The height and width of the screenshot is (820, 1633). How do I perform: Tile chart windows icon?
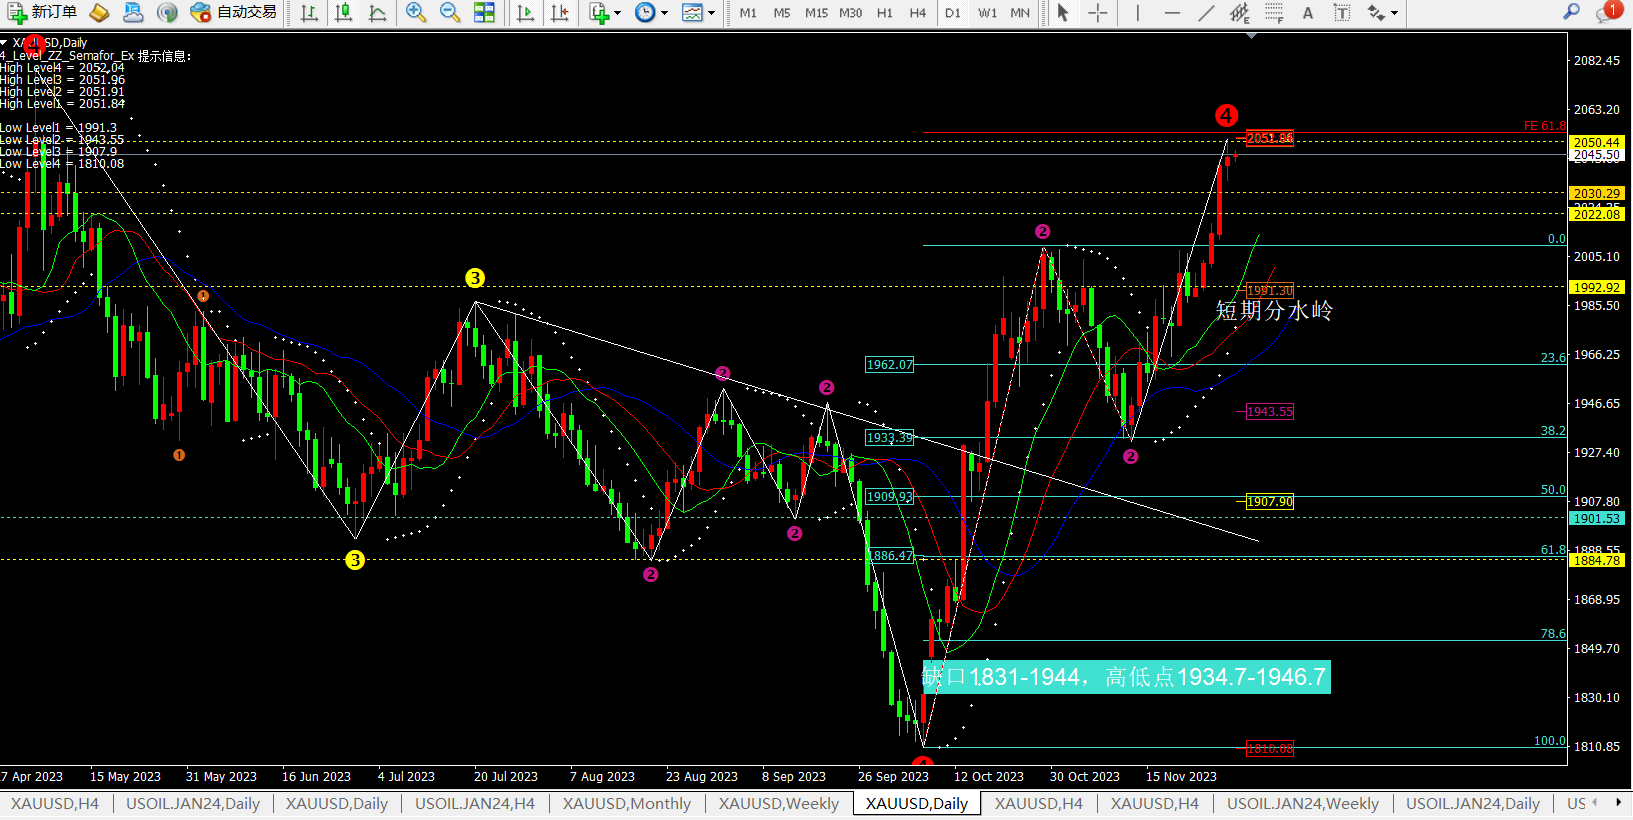click(x=484, y=13)
